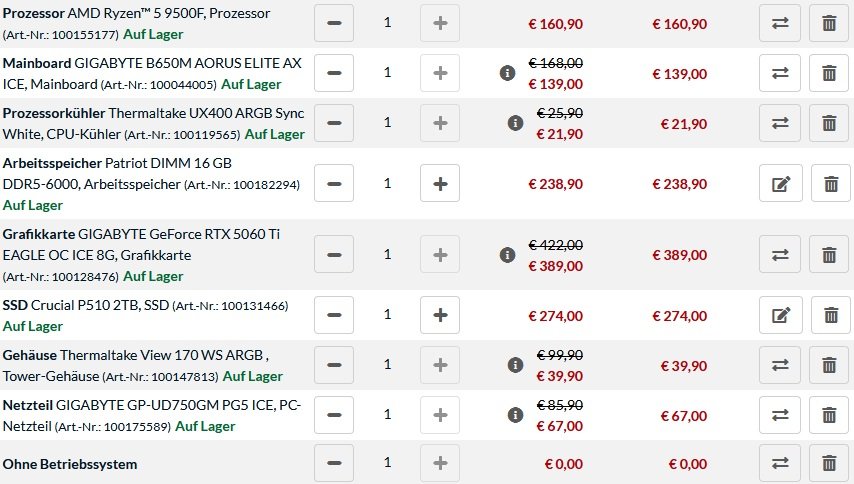Viewport: 854px width, 484px height.
Task: Show discount info for Thermaltake UX400 cooler
Action: 515,123
